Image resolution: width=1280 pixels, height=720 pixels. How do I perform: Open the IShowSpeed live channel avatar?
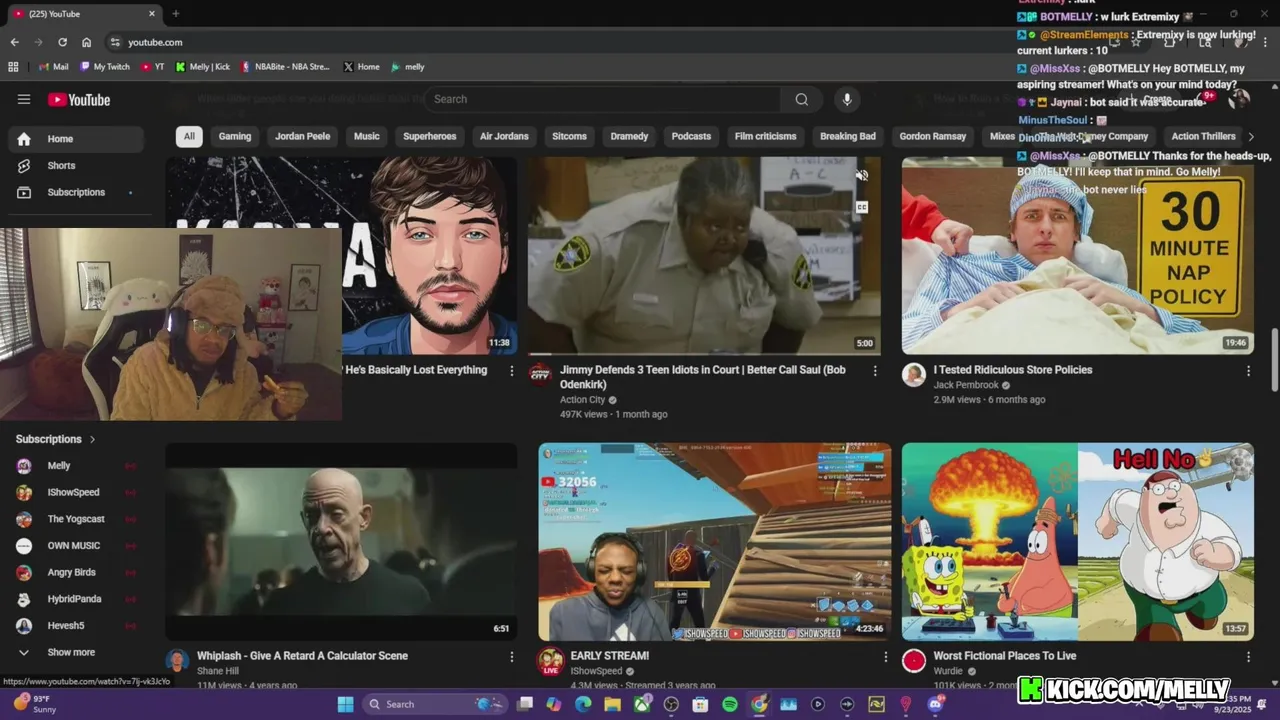pyautogui.click(x=550, y=661)
